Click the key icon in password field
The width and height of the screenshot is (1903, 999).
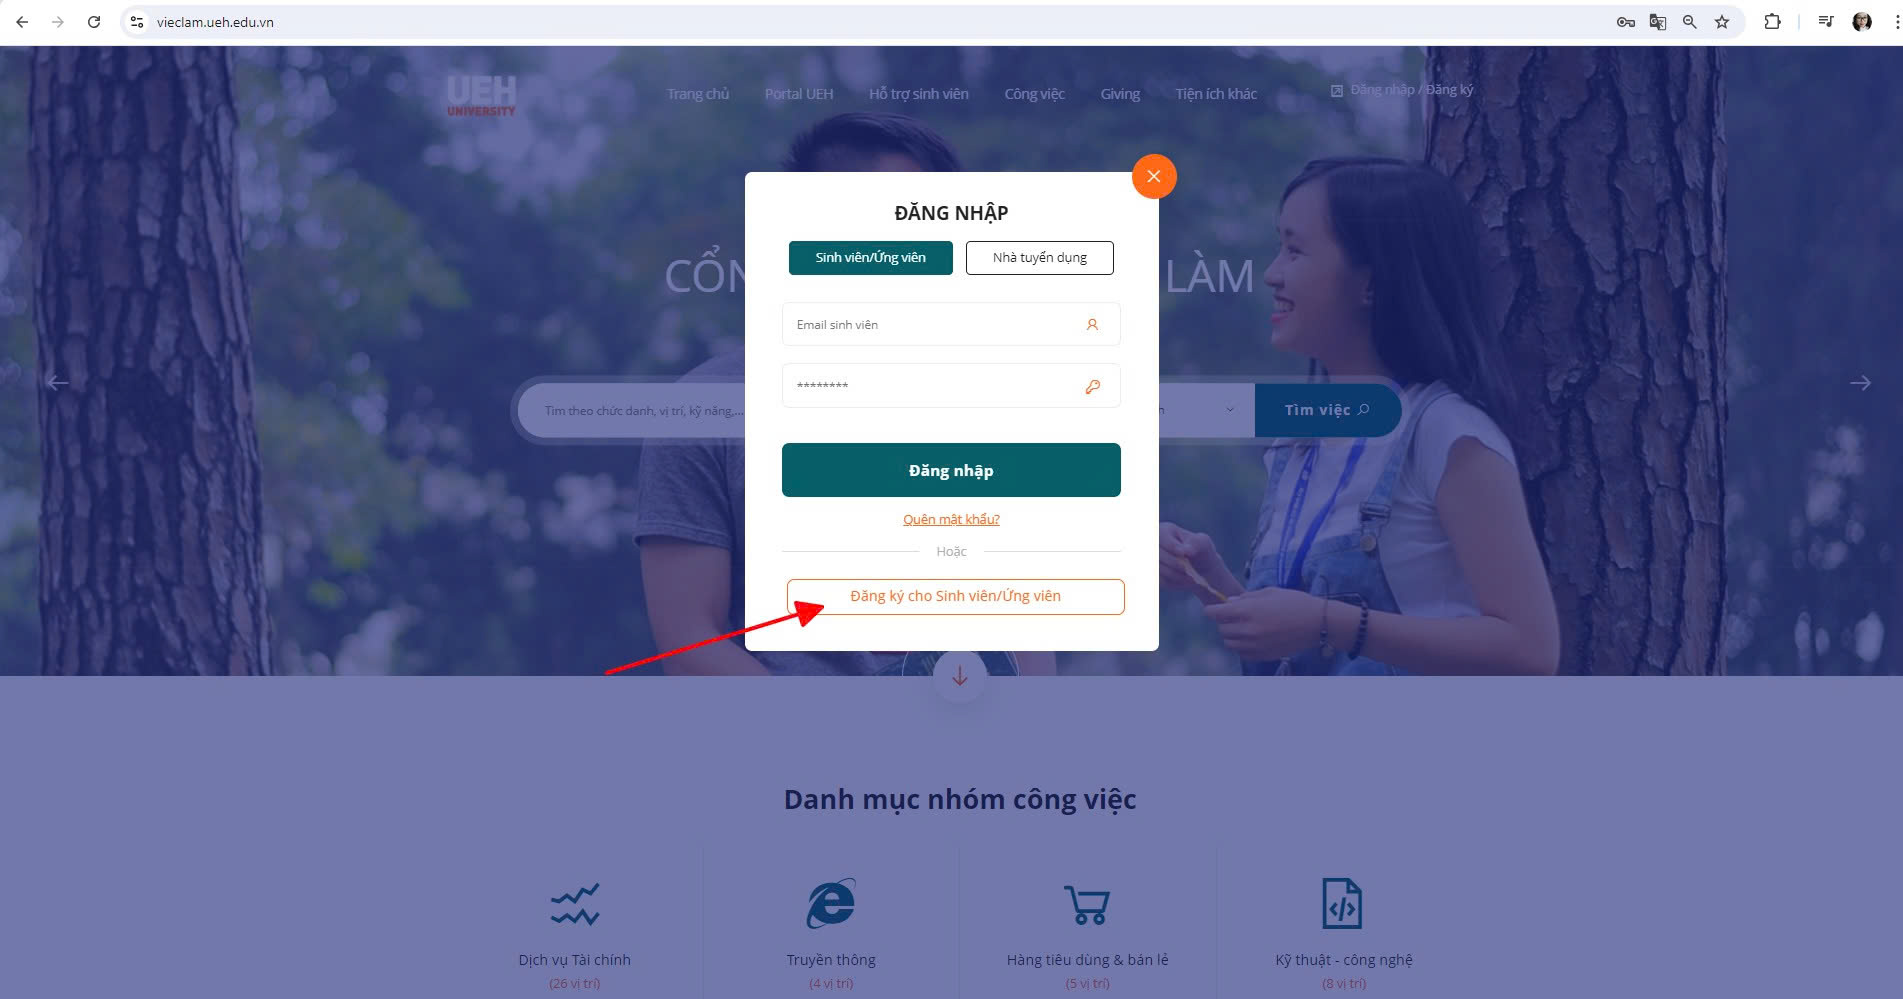[1093, 386]
